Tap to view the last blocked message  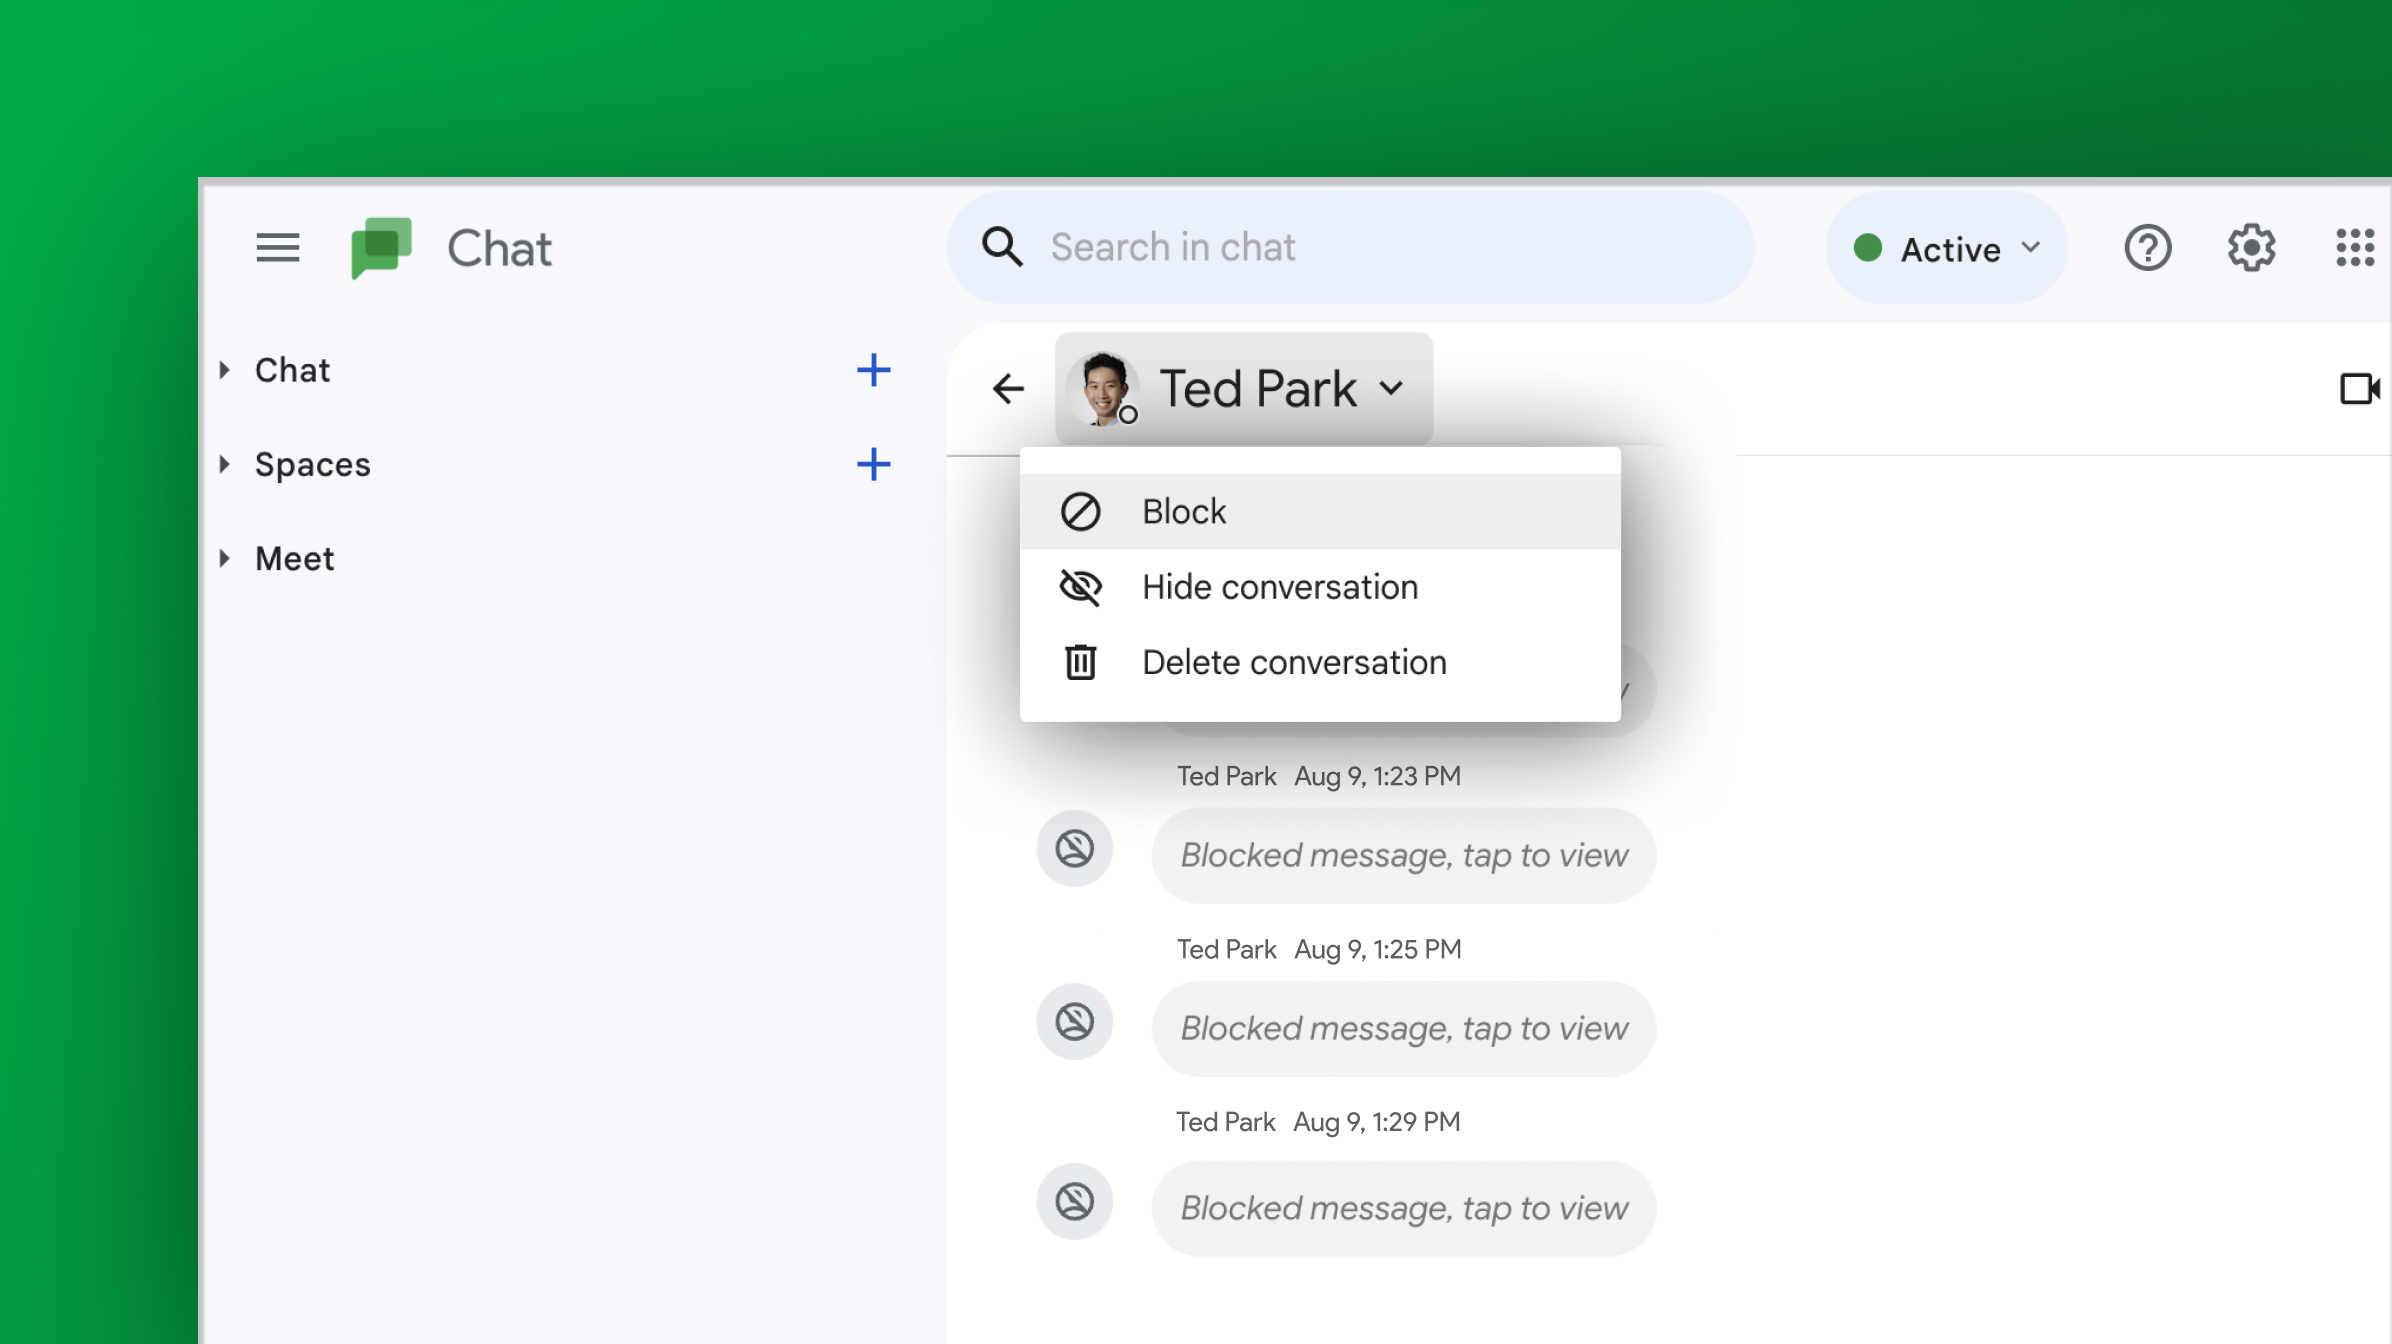tap(1403, 1207)
